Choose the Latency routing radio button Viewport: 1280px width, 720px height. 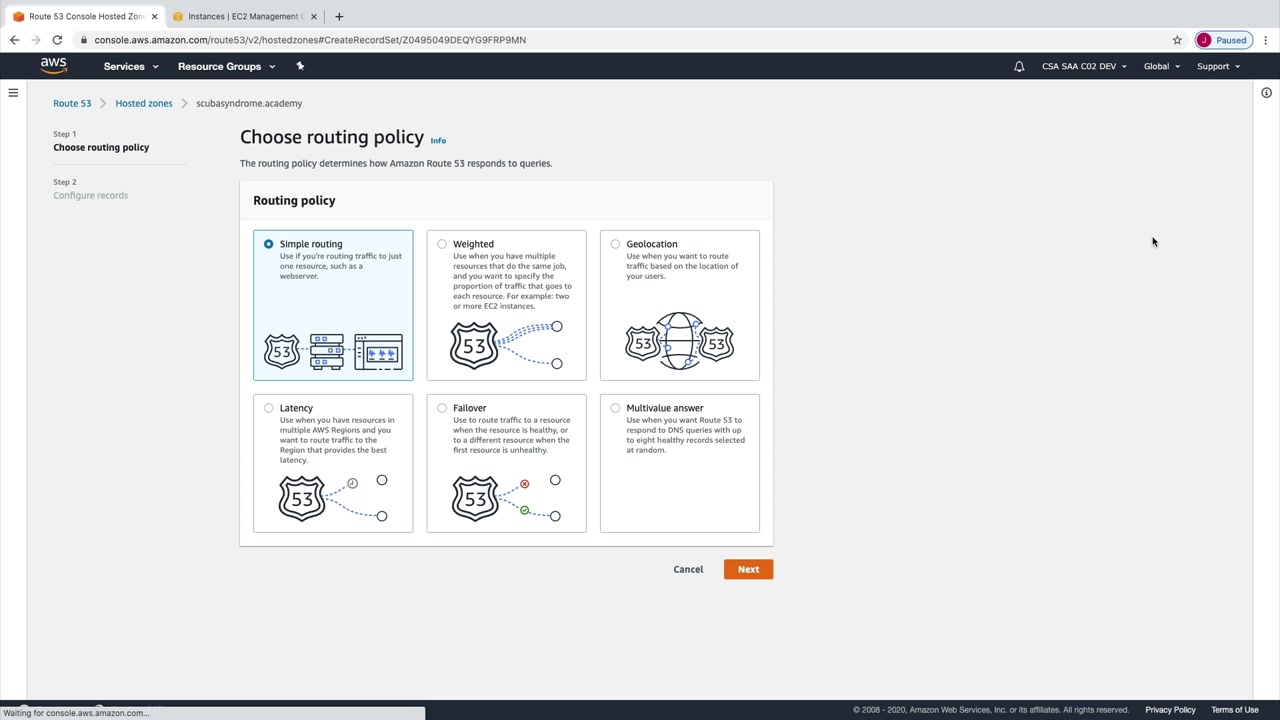[268, 408]
